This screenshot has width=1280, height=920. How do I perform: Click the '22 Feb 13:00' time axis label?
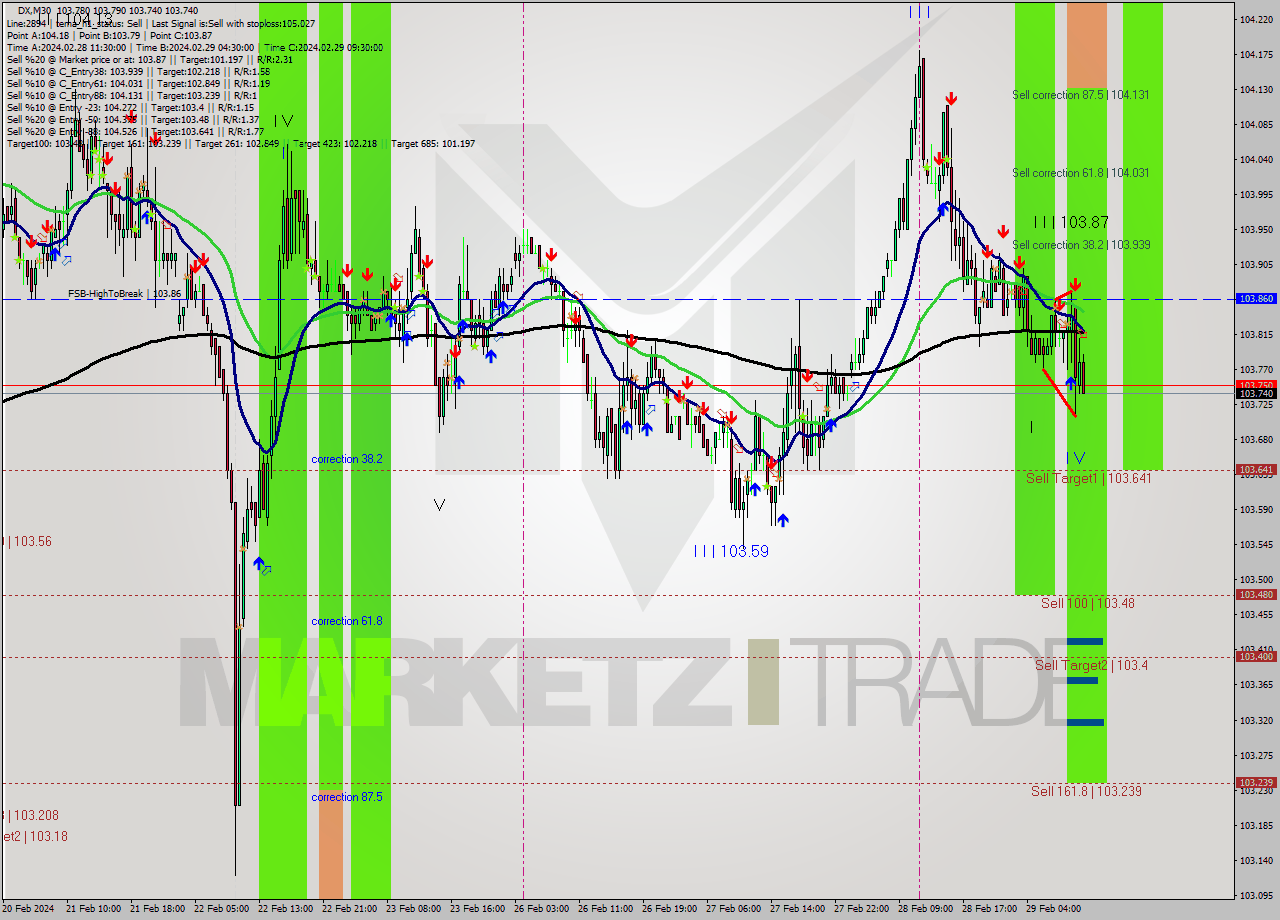click(285, 909)
